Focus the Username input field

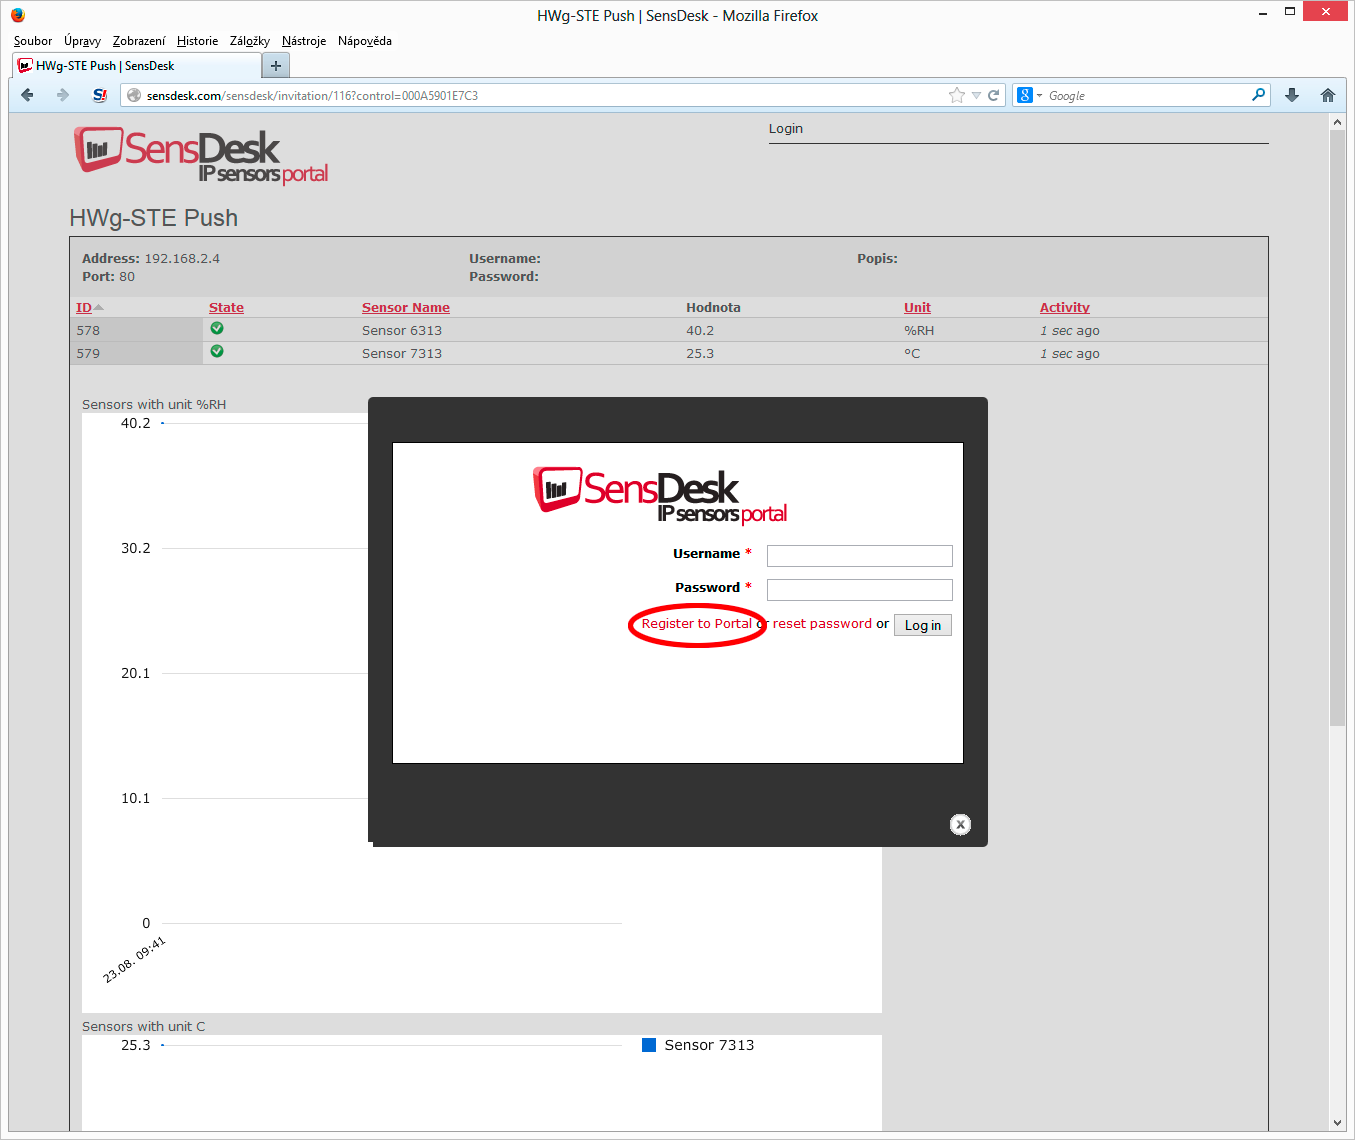(859, 555)
